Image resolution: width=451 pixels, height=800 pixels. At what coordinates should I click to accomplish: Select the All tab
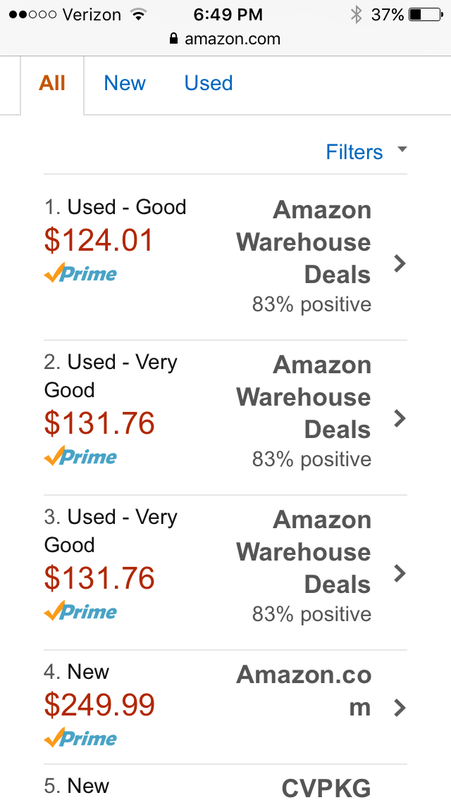52,83
